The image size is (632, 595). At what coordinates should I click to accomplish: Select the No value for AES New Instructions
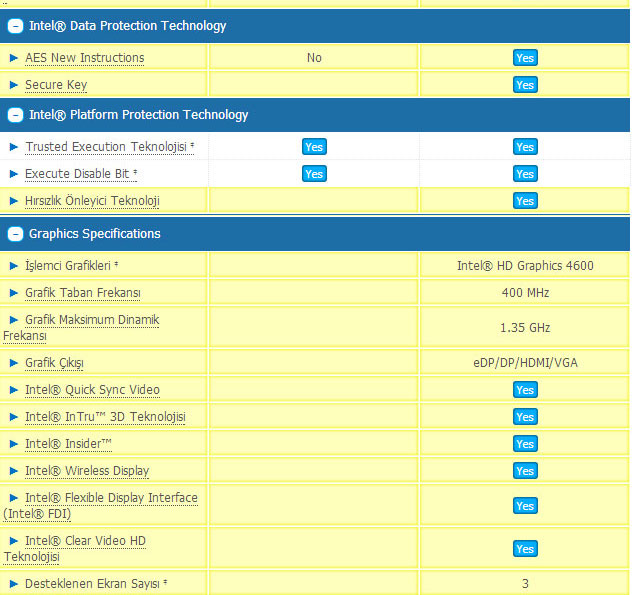314,58
